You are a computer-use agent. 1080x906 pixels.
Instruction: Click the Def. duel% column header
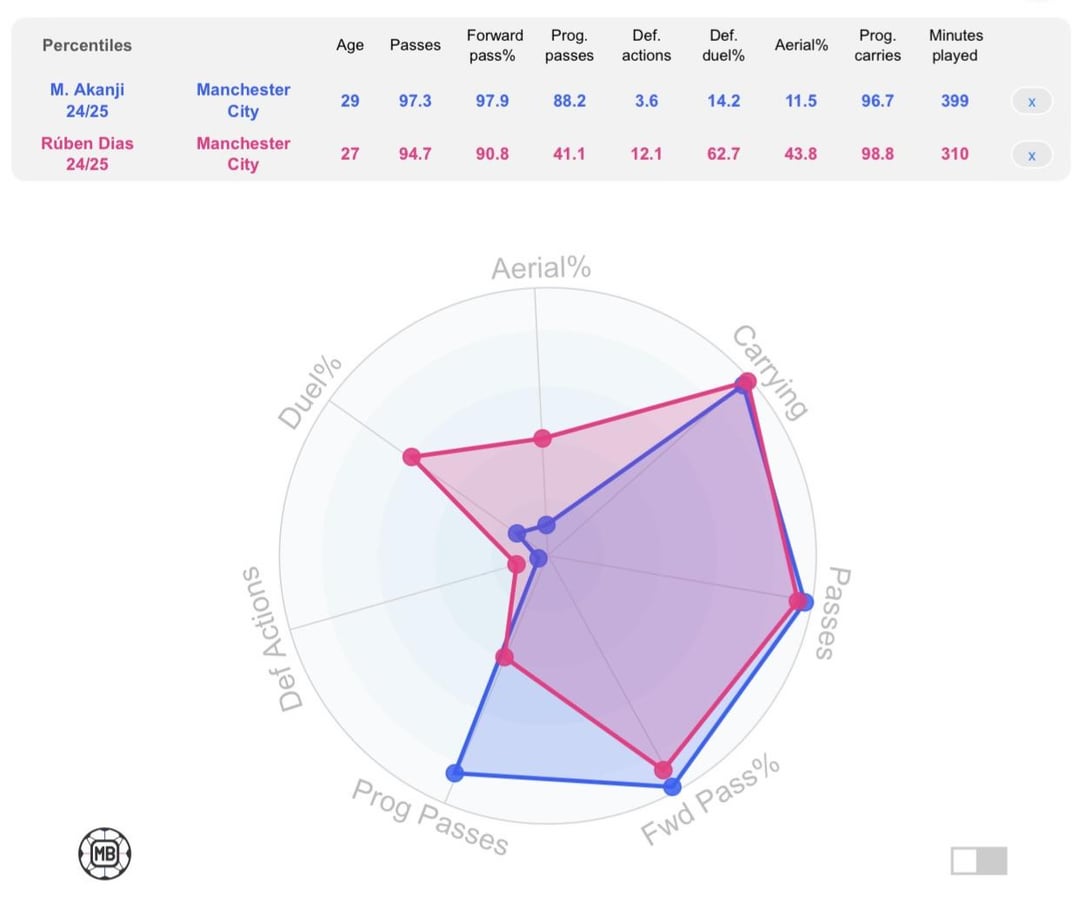tap(723, 45)
